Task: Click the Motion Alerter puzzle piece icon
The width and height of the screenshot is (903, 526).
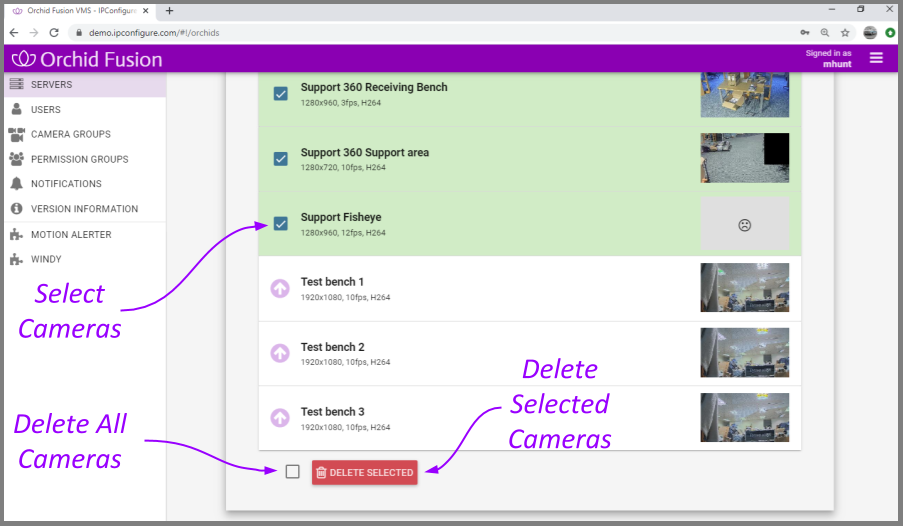Action: tap(17, 234)
